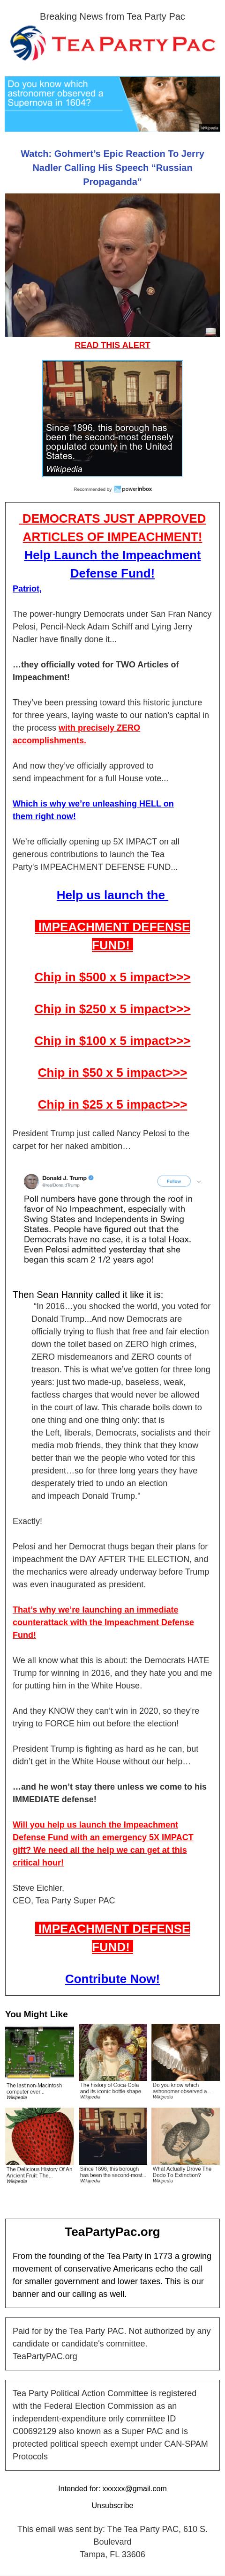This screenshot has height=2576, width=225.
Task: Open the Supernova 1604 astronomer ad banner
Action: click(x=112, y=104)
